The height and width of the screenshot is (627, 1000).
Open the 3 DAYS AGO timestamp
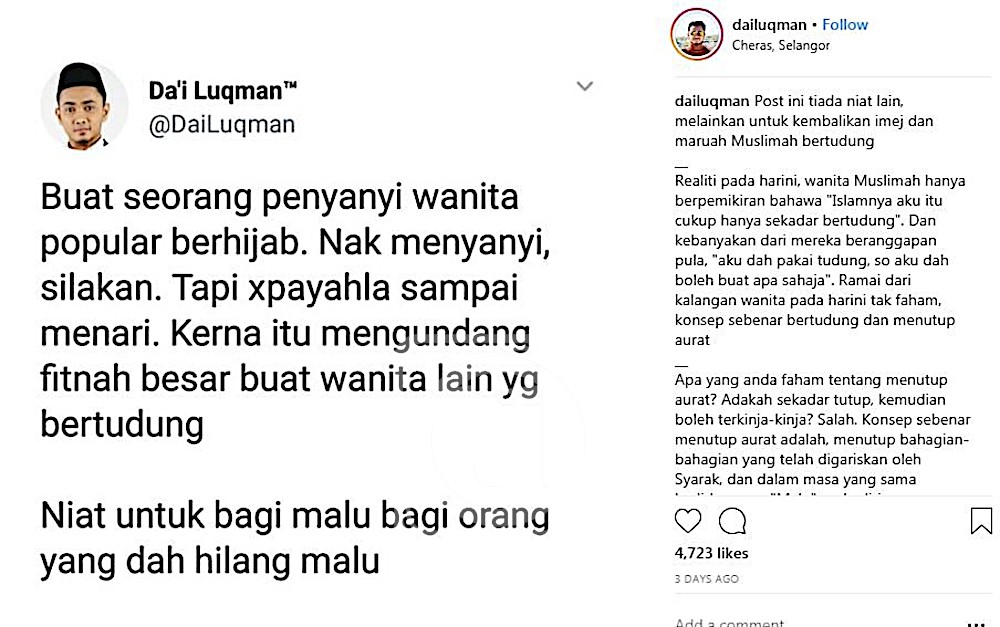point(707,579)
